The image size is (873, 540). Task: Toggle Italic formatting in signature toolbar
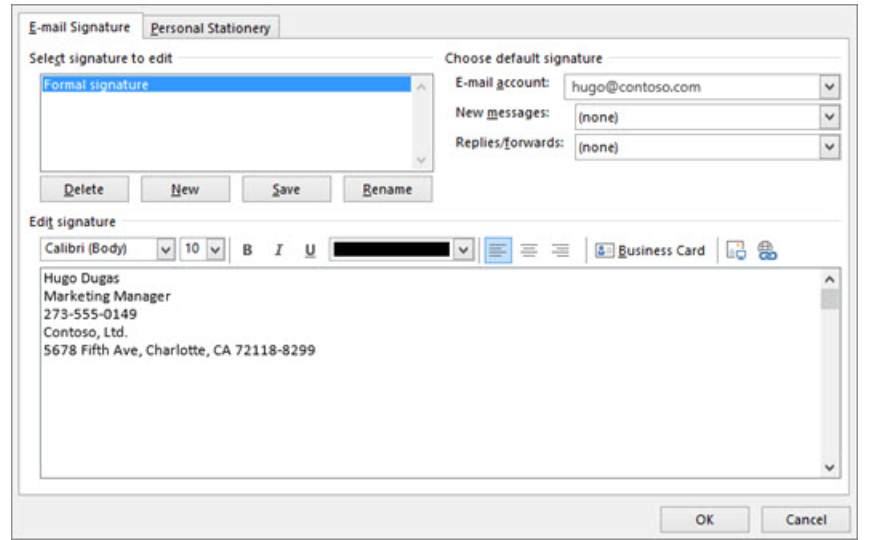click(x=279, y=251)
